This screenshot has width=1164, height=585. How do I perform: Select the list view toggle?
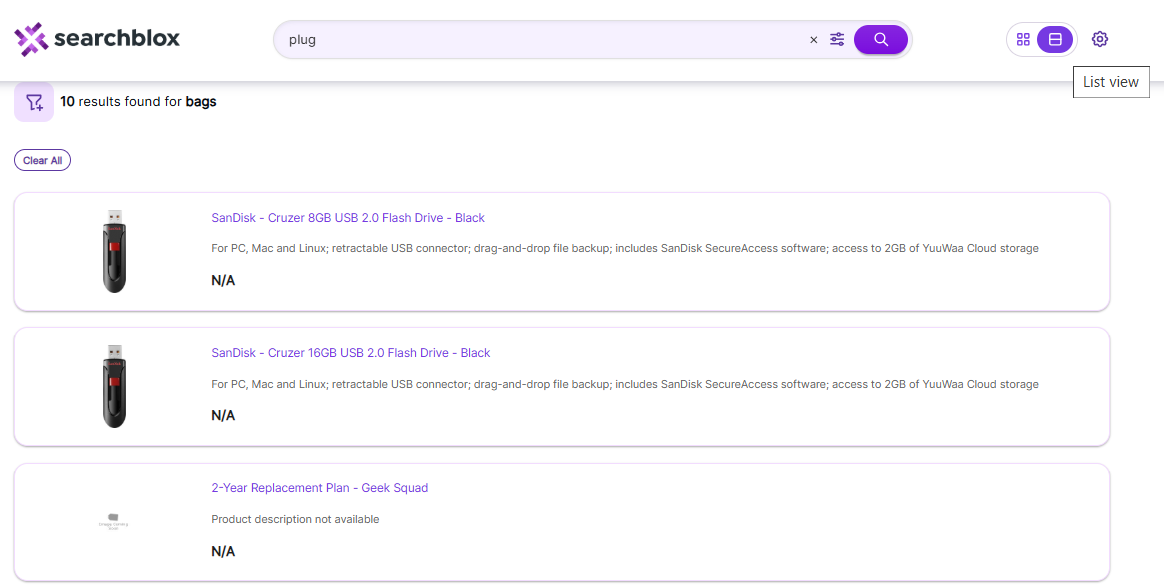1055,39
